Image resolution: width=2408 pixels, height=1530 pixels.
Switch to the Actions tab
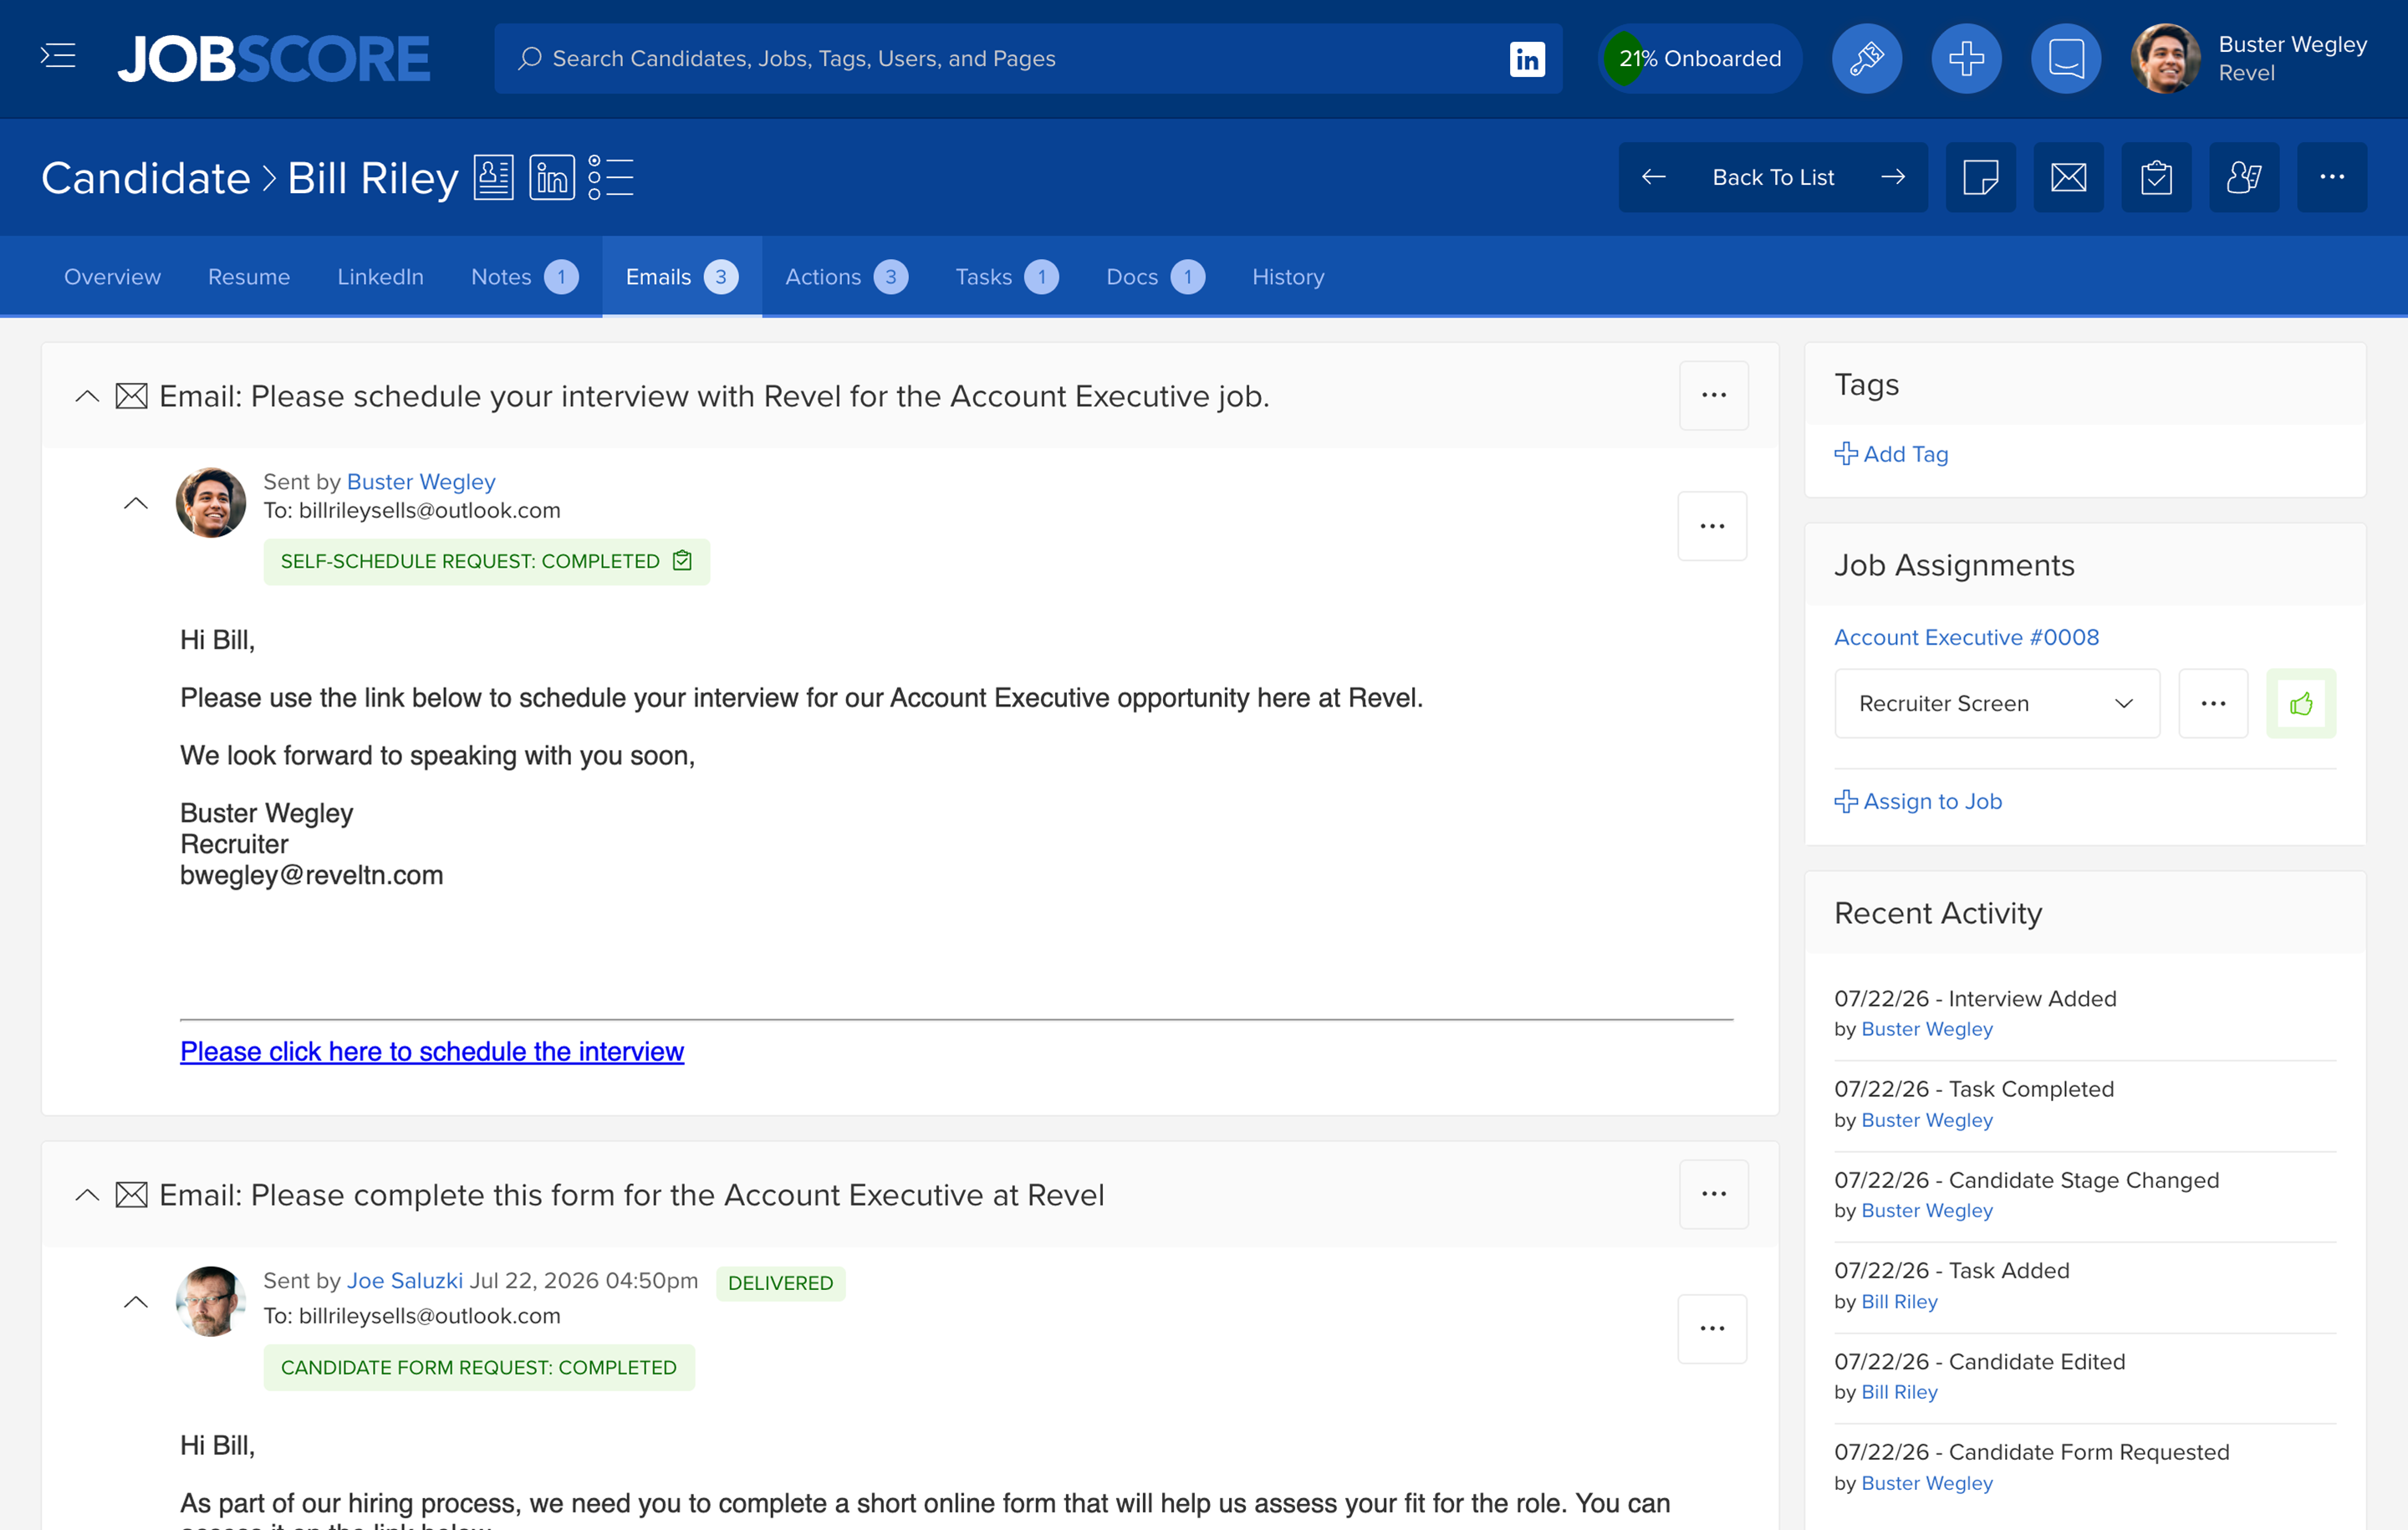click(x=846, y=277)
